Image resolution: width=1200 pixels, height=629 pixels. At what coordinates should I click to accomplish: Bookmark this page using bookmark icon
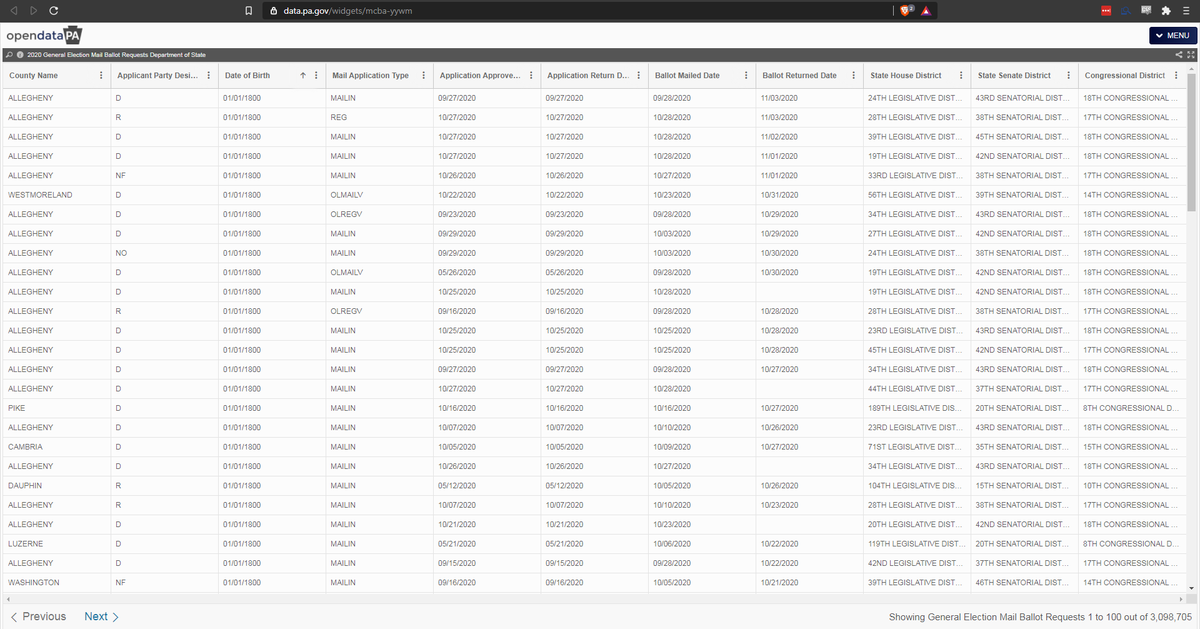[x=247, y=10]
